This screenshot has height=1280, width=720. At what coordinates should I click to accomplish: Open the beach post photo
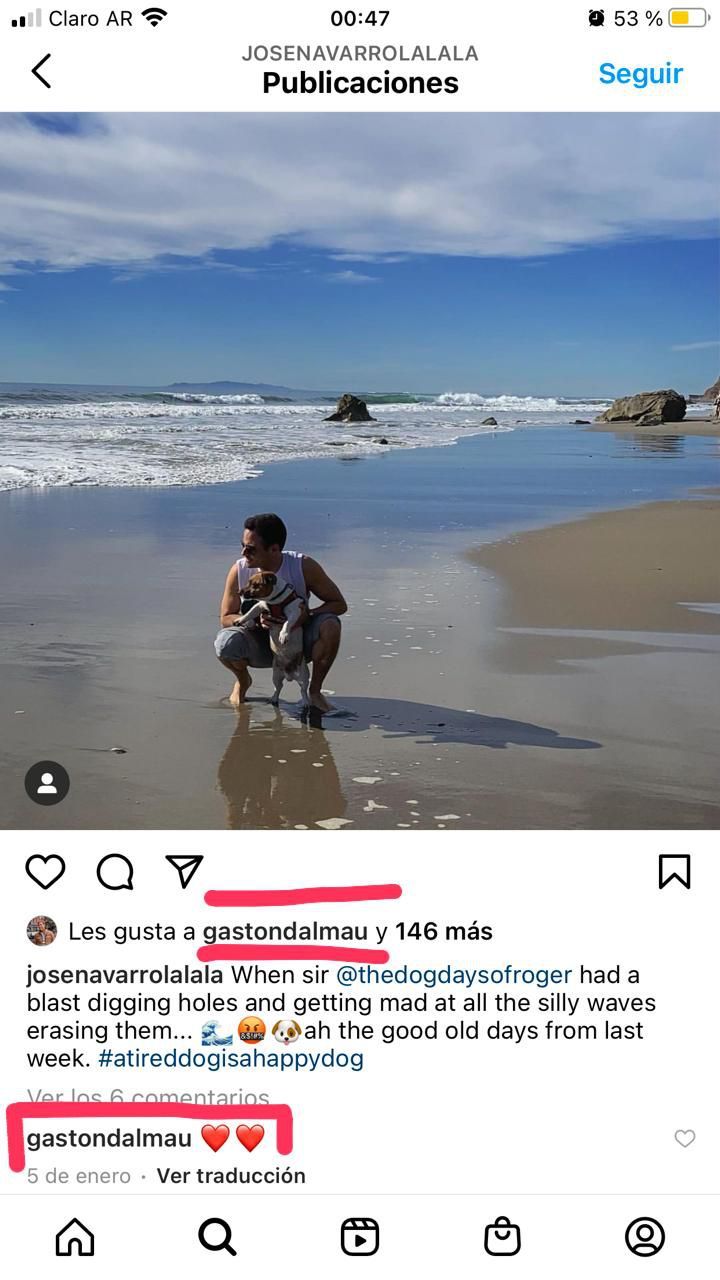coord(360,470)
